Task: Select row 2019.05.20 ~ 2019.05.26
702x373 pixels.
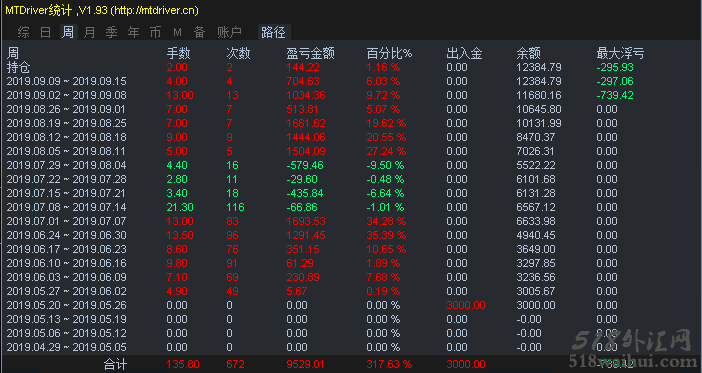Action: (67, 305)
